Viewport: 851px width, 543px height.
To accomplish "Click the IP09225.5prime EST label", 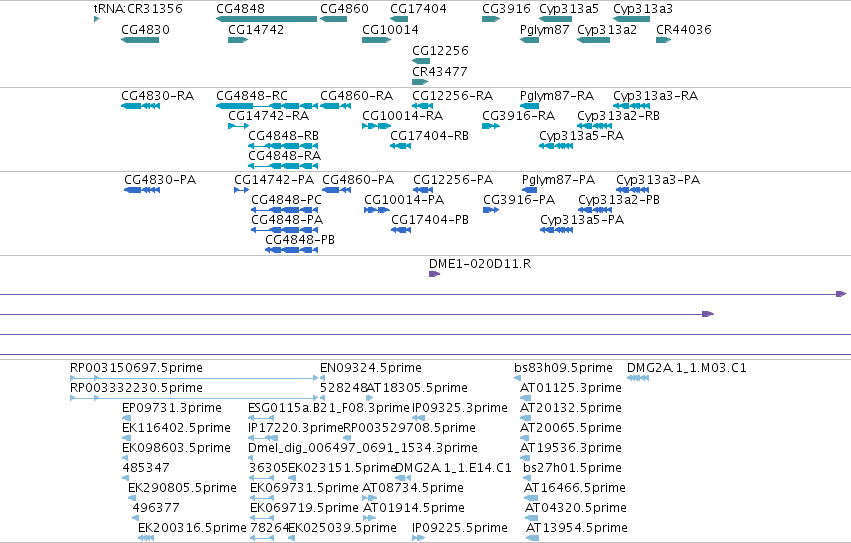I will pos(460,528).
